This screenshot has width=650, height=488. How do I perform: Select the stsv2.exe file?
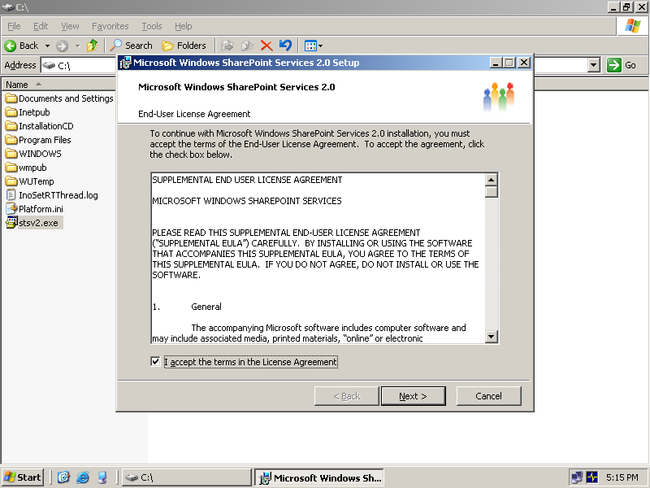[x=34, y=223]
